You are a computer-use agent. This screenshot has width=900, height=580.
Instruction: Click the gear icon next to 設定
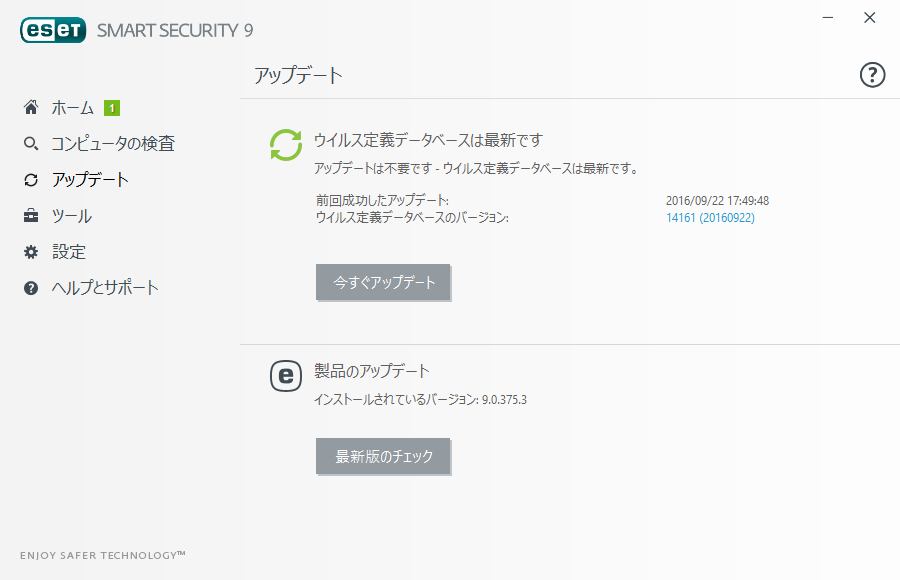[31, 252]
